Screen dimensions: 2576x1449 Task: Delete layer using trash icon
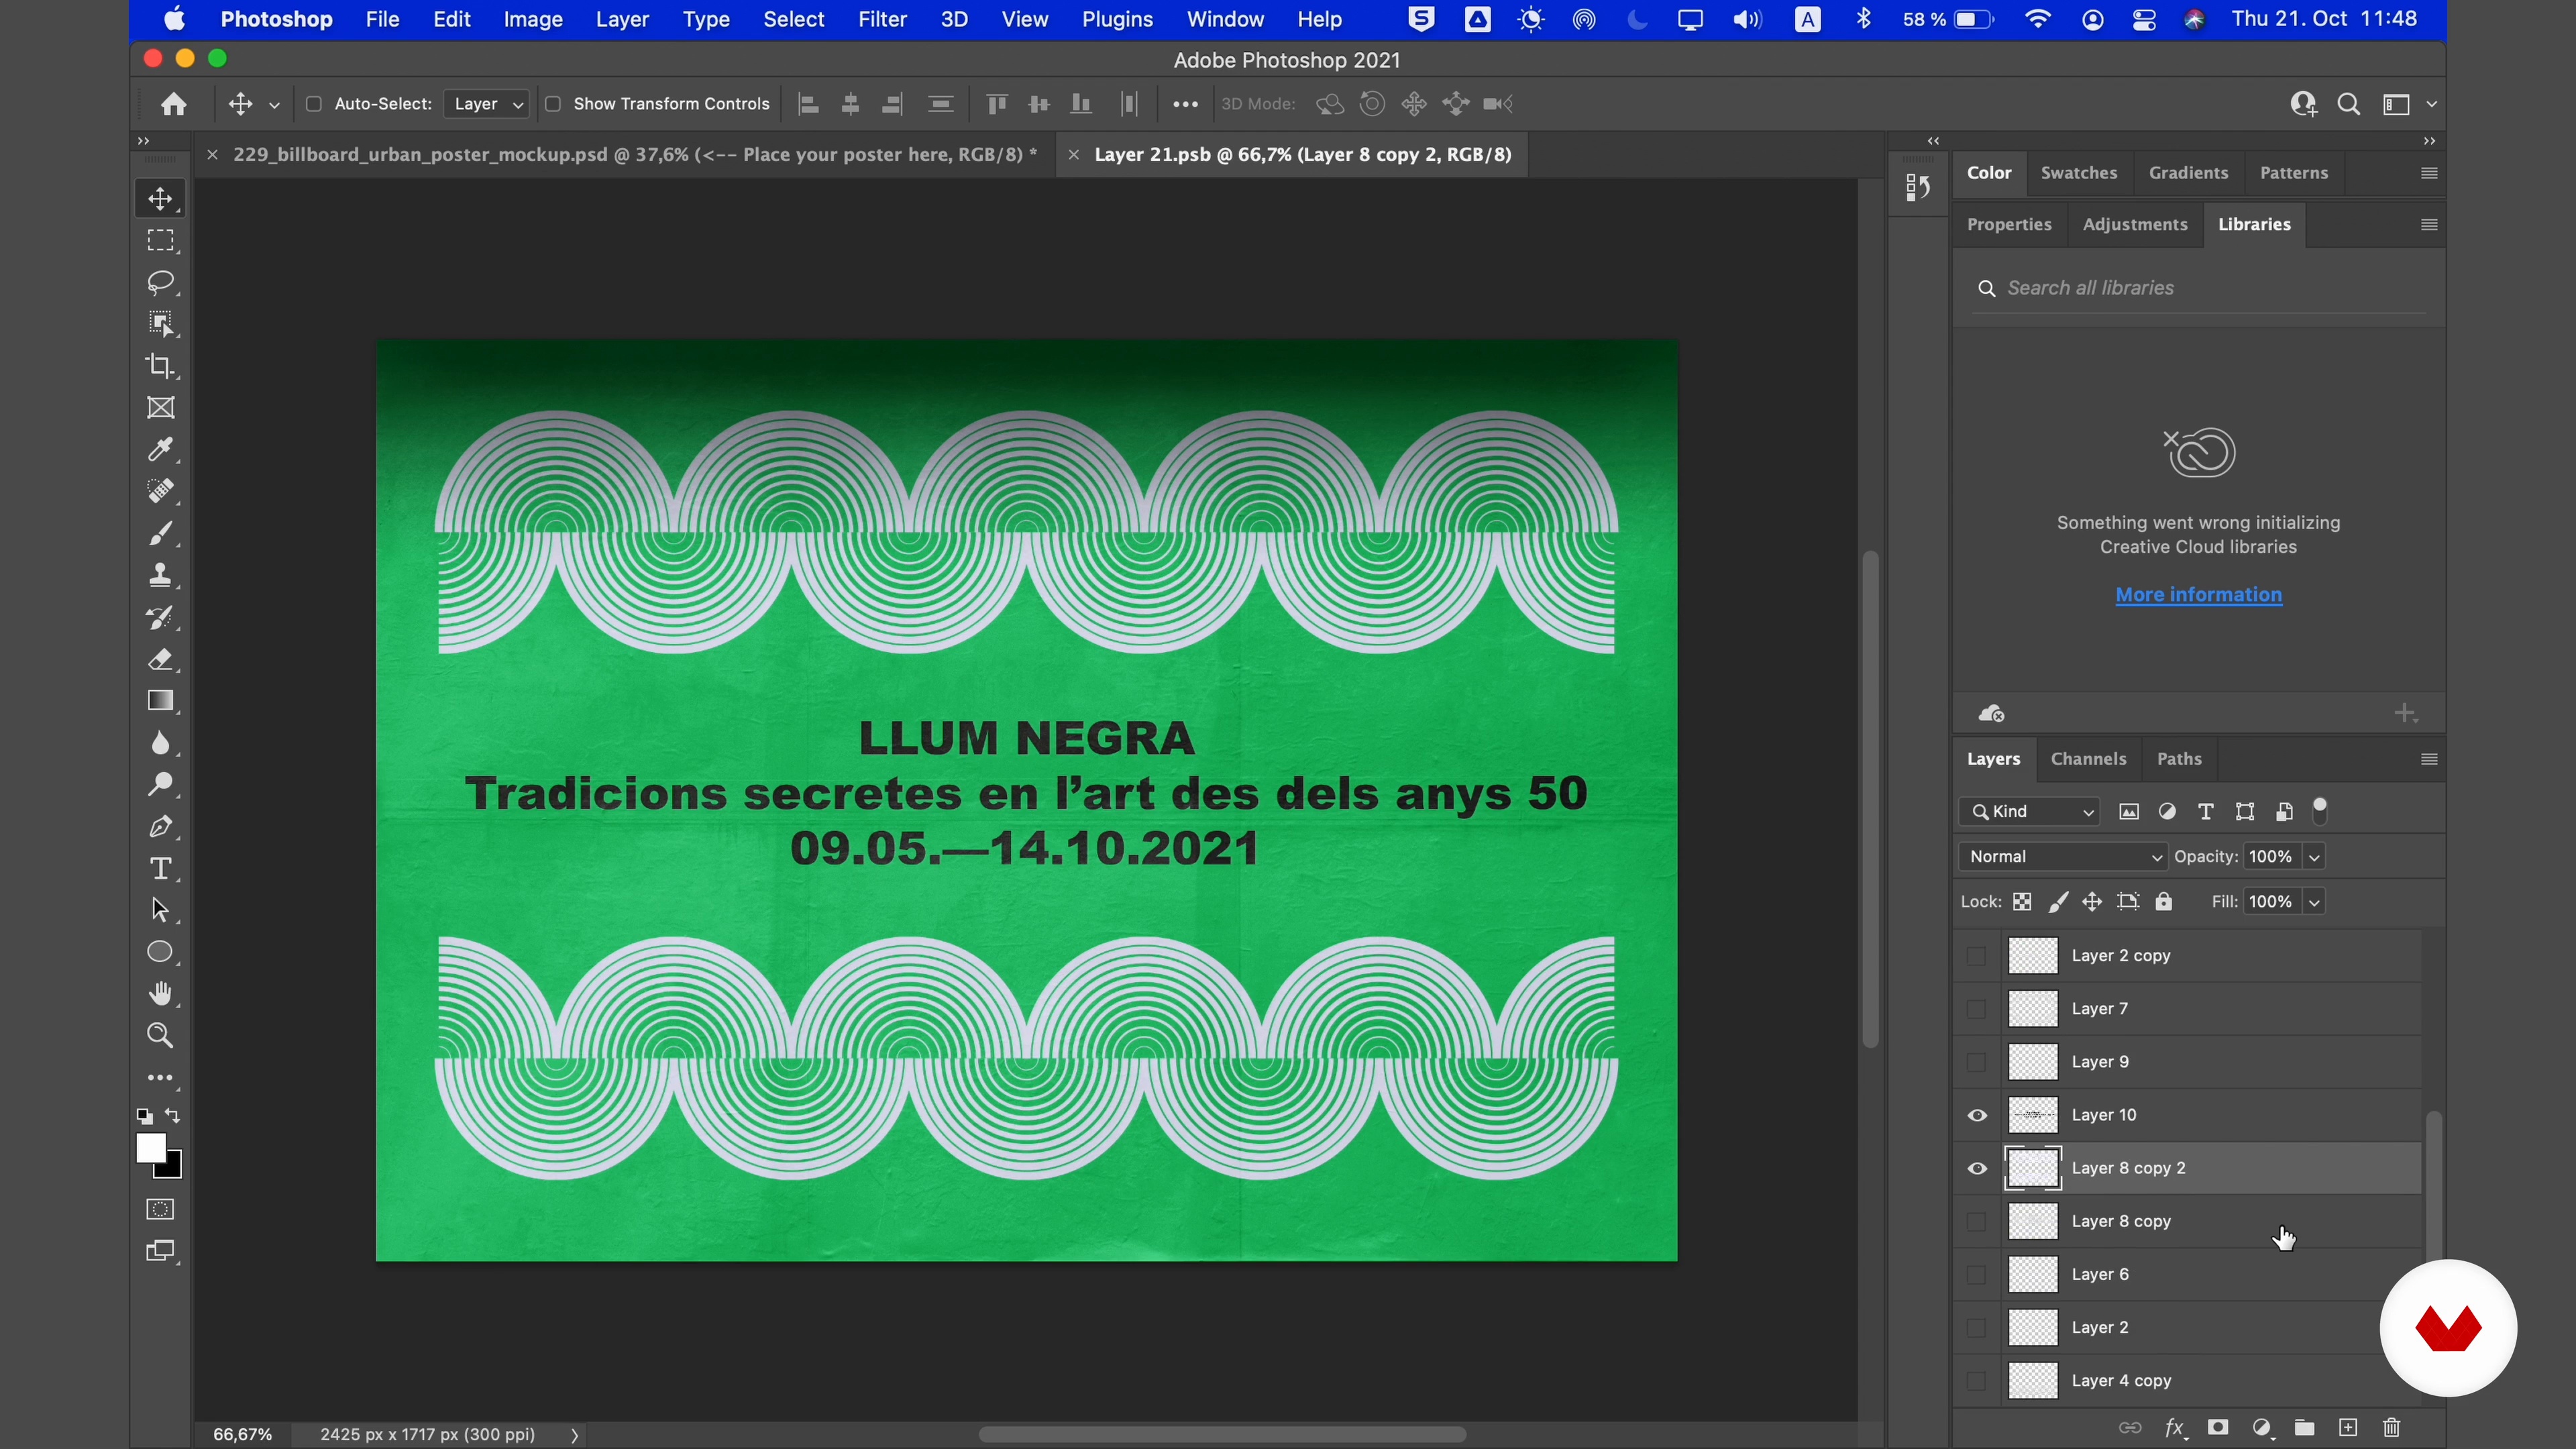pyautogui.click(x=2392, y=1427)
